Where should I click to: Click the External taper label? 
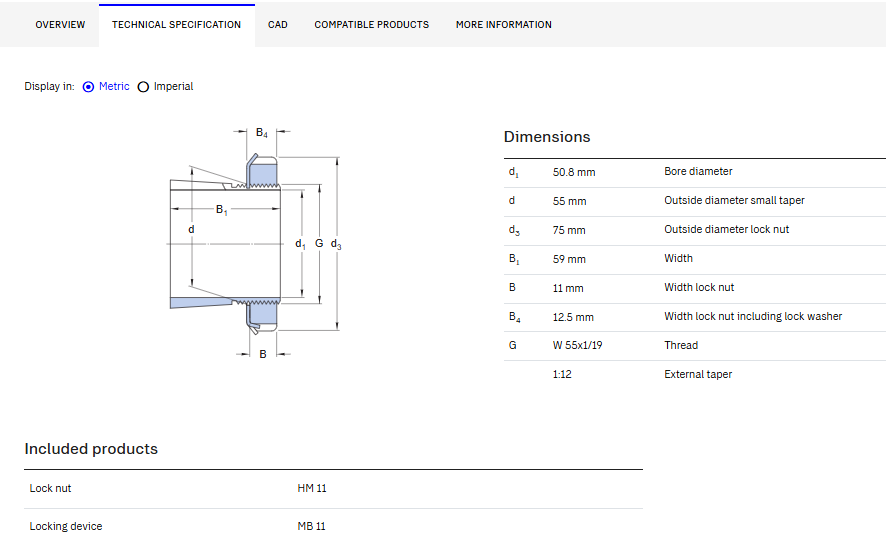click(698, 374)
